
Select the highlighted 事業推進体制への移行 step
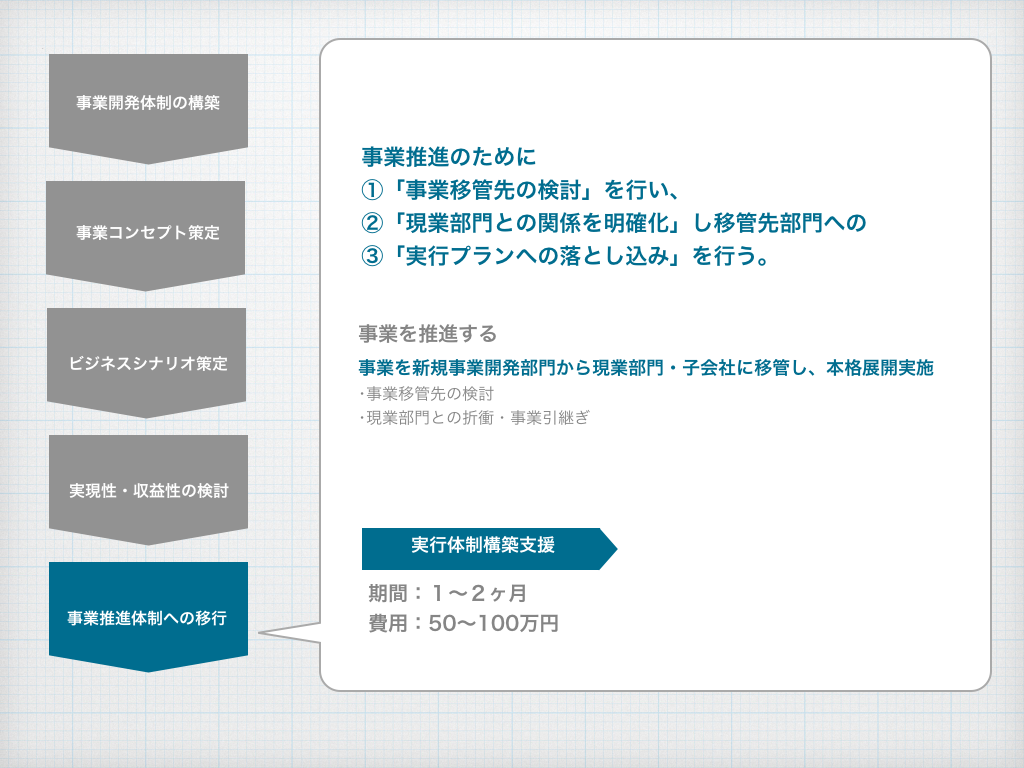(148, 616)
